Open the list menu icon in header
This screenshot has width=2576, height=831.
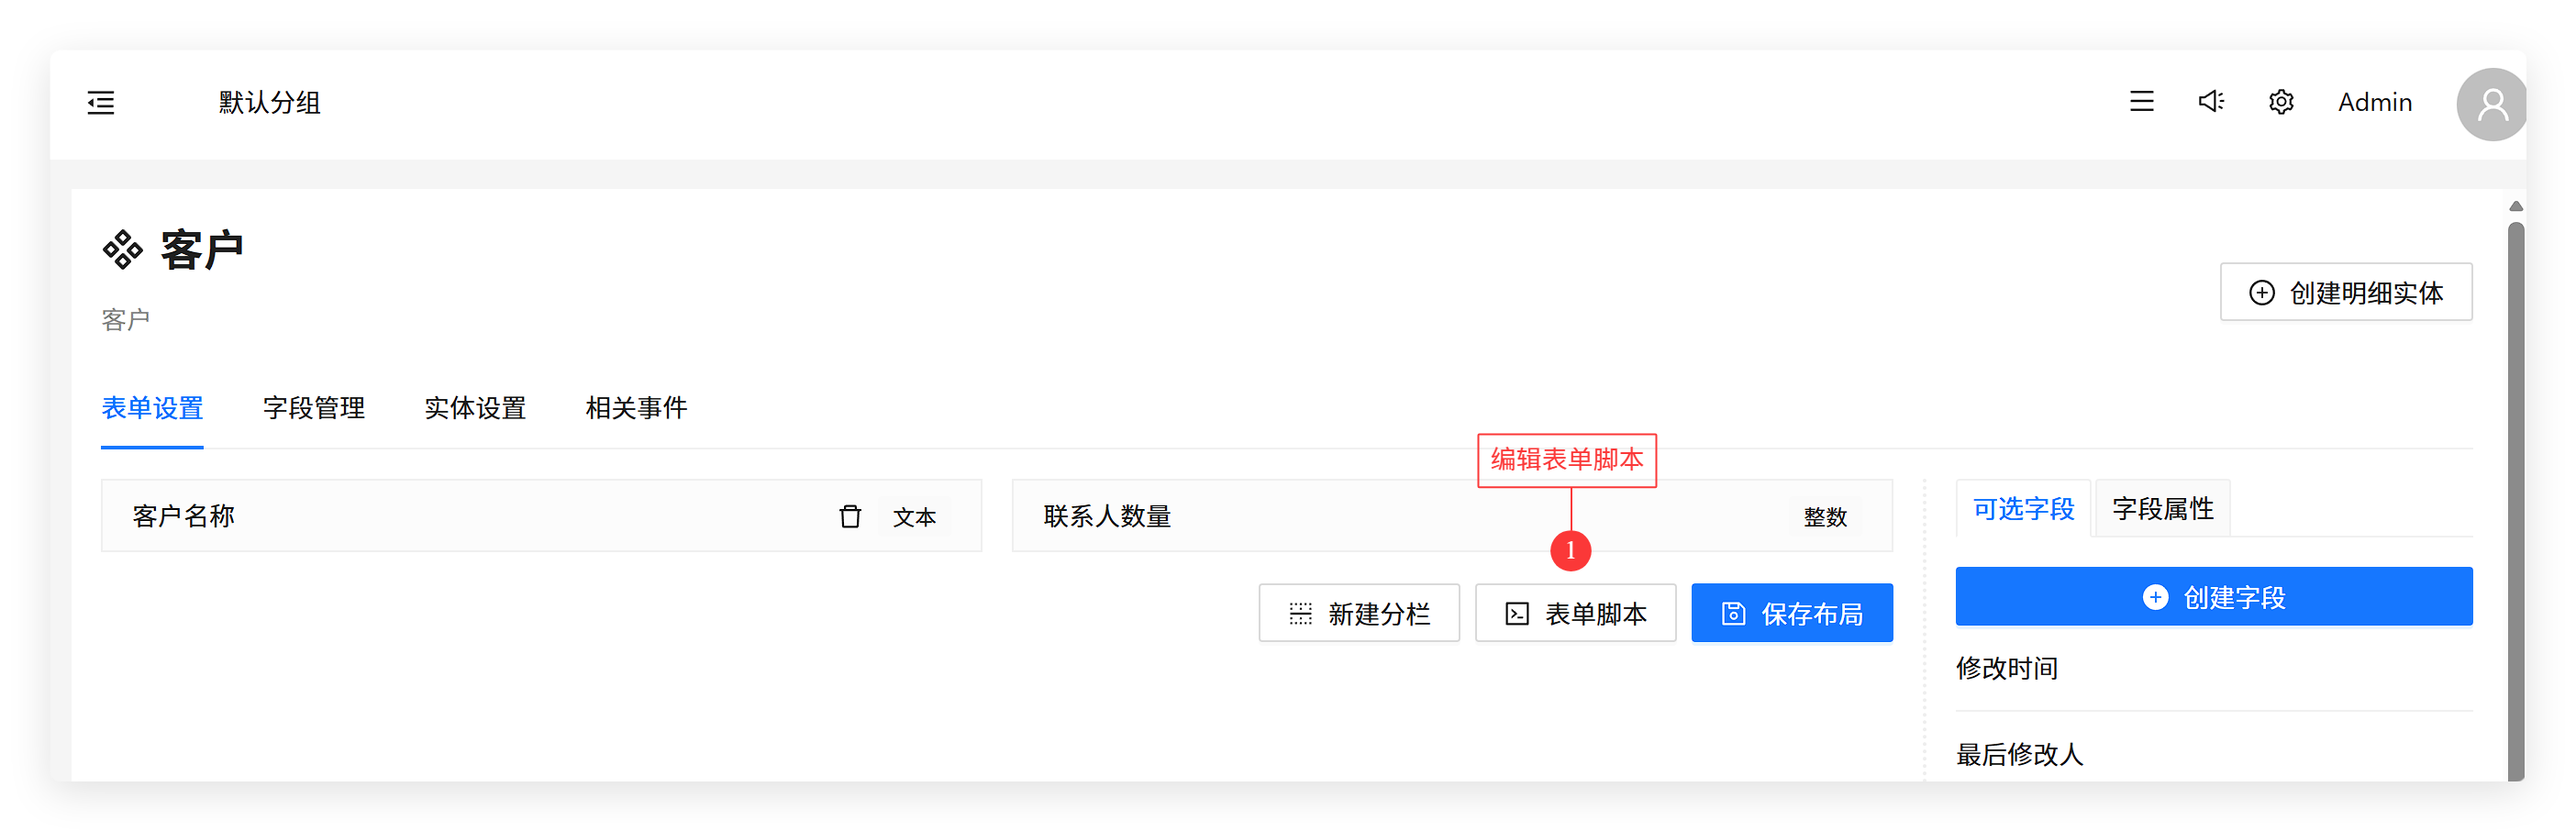tap(2141, 102)
